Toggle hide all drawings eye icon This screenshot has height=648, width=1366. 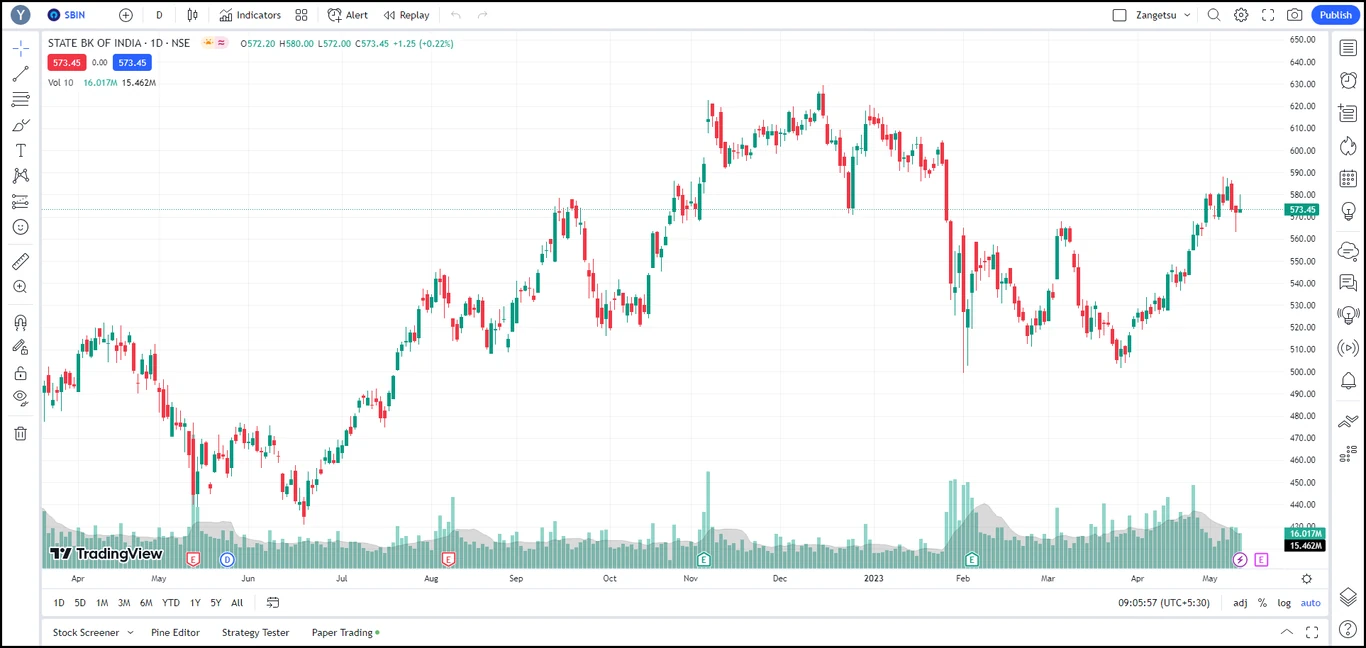tap(20, 398)
